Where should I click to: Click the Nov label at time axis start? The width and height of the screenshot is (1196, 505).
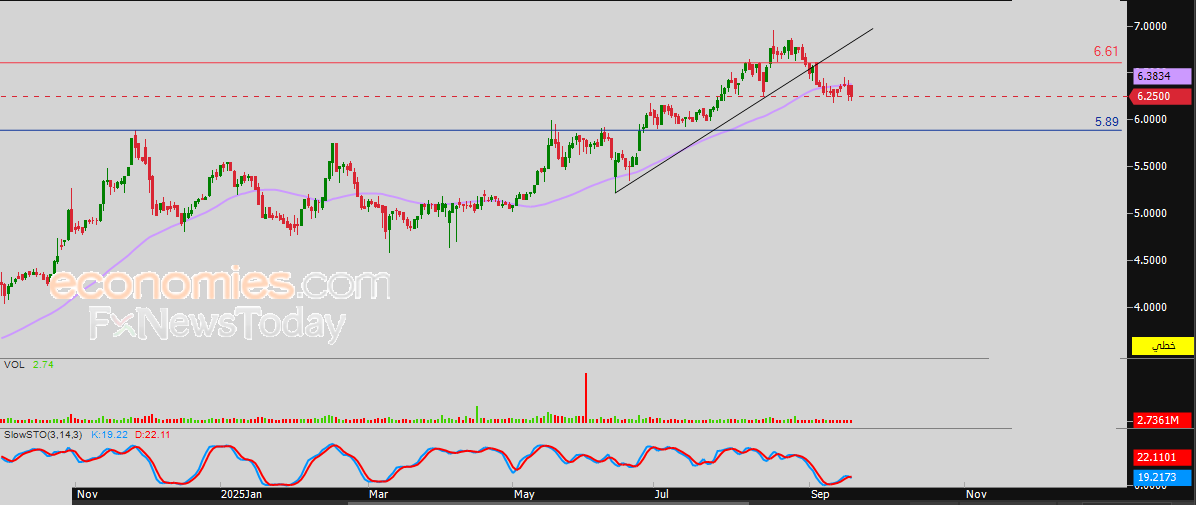pyautogui.click(x=89, y=496)
